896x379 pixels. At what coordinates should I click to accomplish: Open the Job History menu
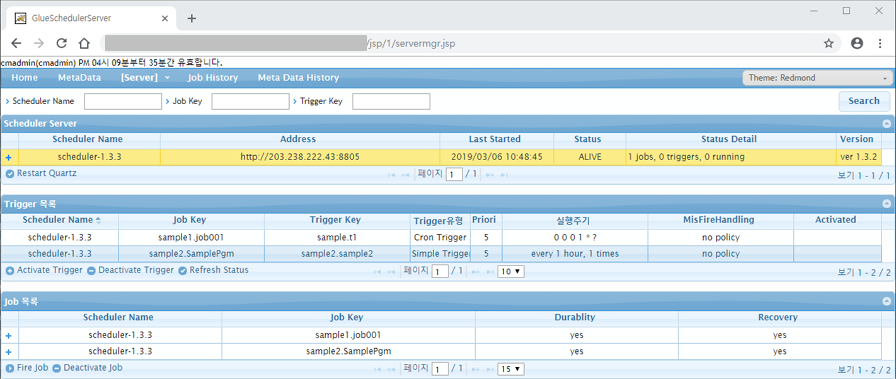tap(213, 78)
